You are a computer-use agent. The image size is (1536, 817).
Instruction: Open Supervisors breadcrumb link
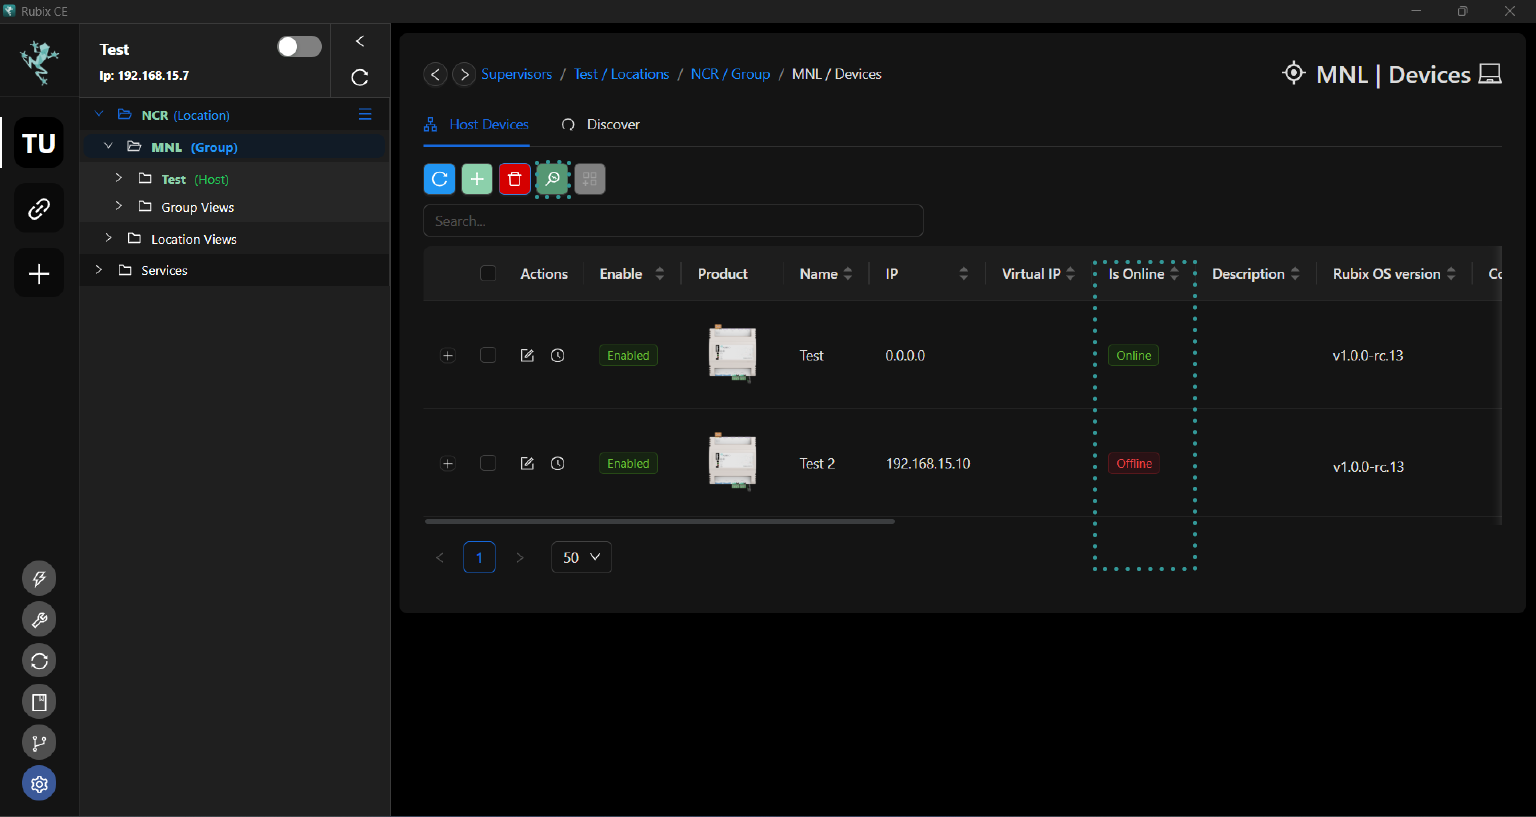click(516, 74)
